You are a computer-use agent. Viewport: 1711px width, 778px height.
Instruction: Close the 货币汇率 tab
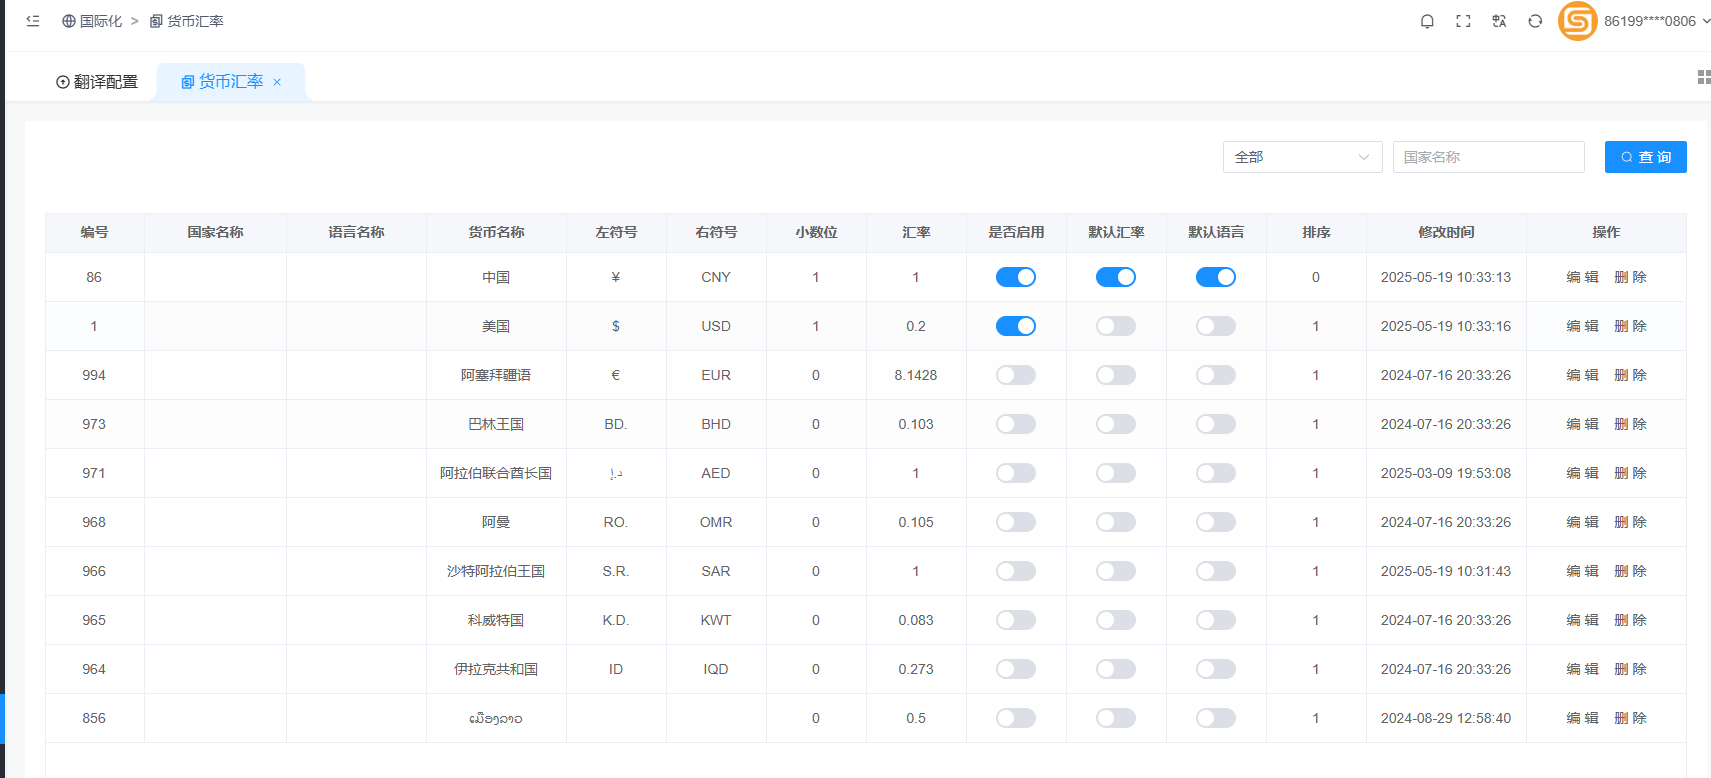tap(277, 82)
